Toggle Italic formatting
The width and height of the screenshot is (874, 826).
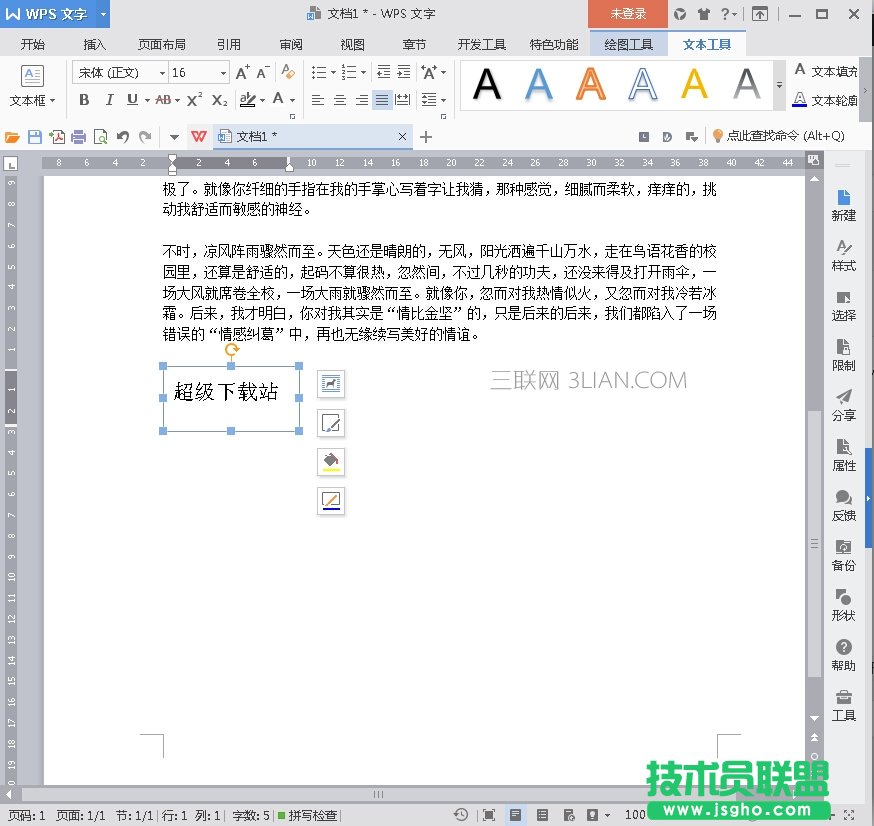(108, 100)
